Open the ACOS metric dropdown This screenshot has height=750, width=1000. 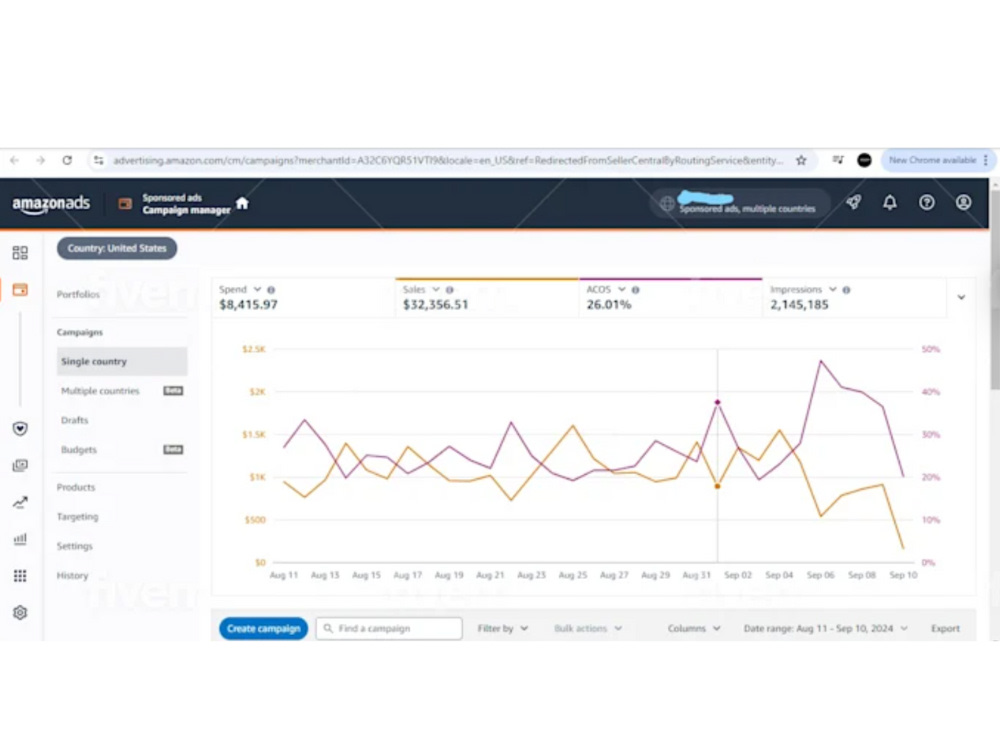[622, 290]
